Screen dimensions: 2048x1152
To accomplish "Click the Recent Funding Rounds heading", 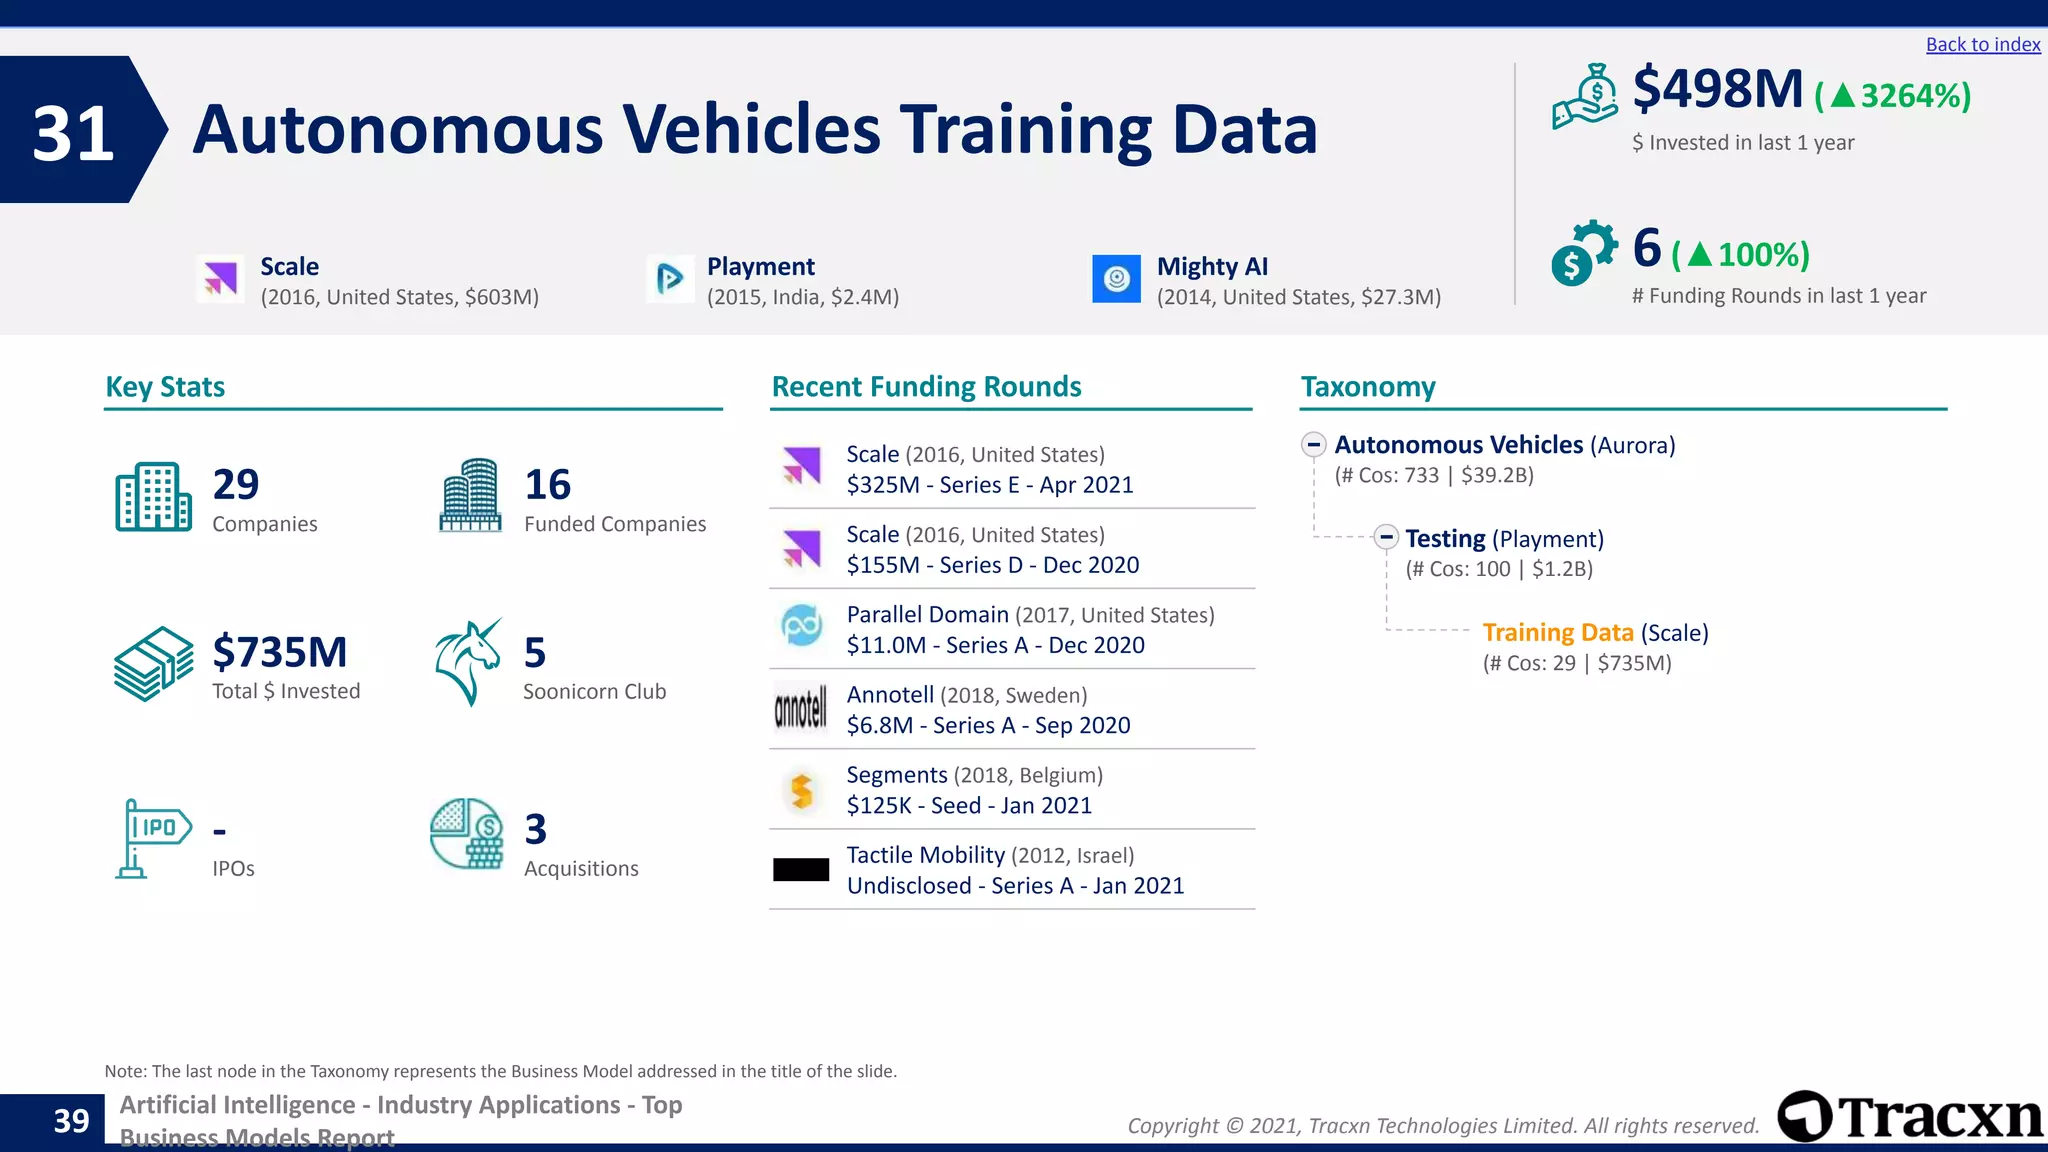I will (926, 387).
